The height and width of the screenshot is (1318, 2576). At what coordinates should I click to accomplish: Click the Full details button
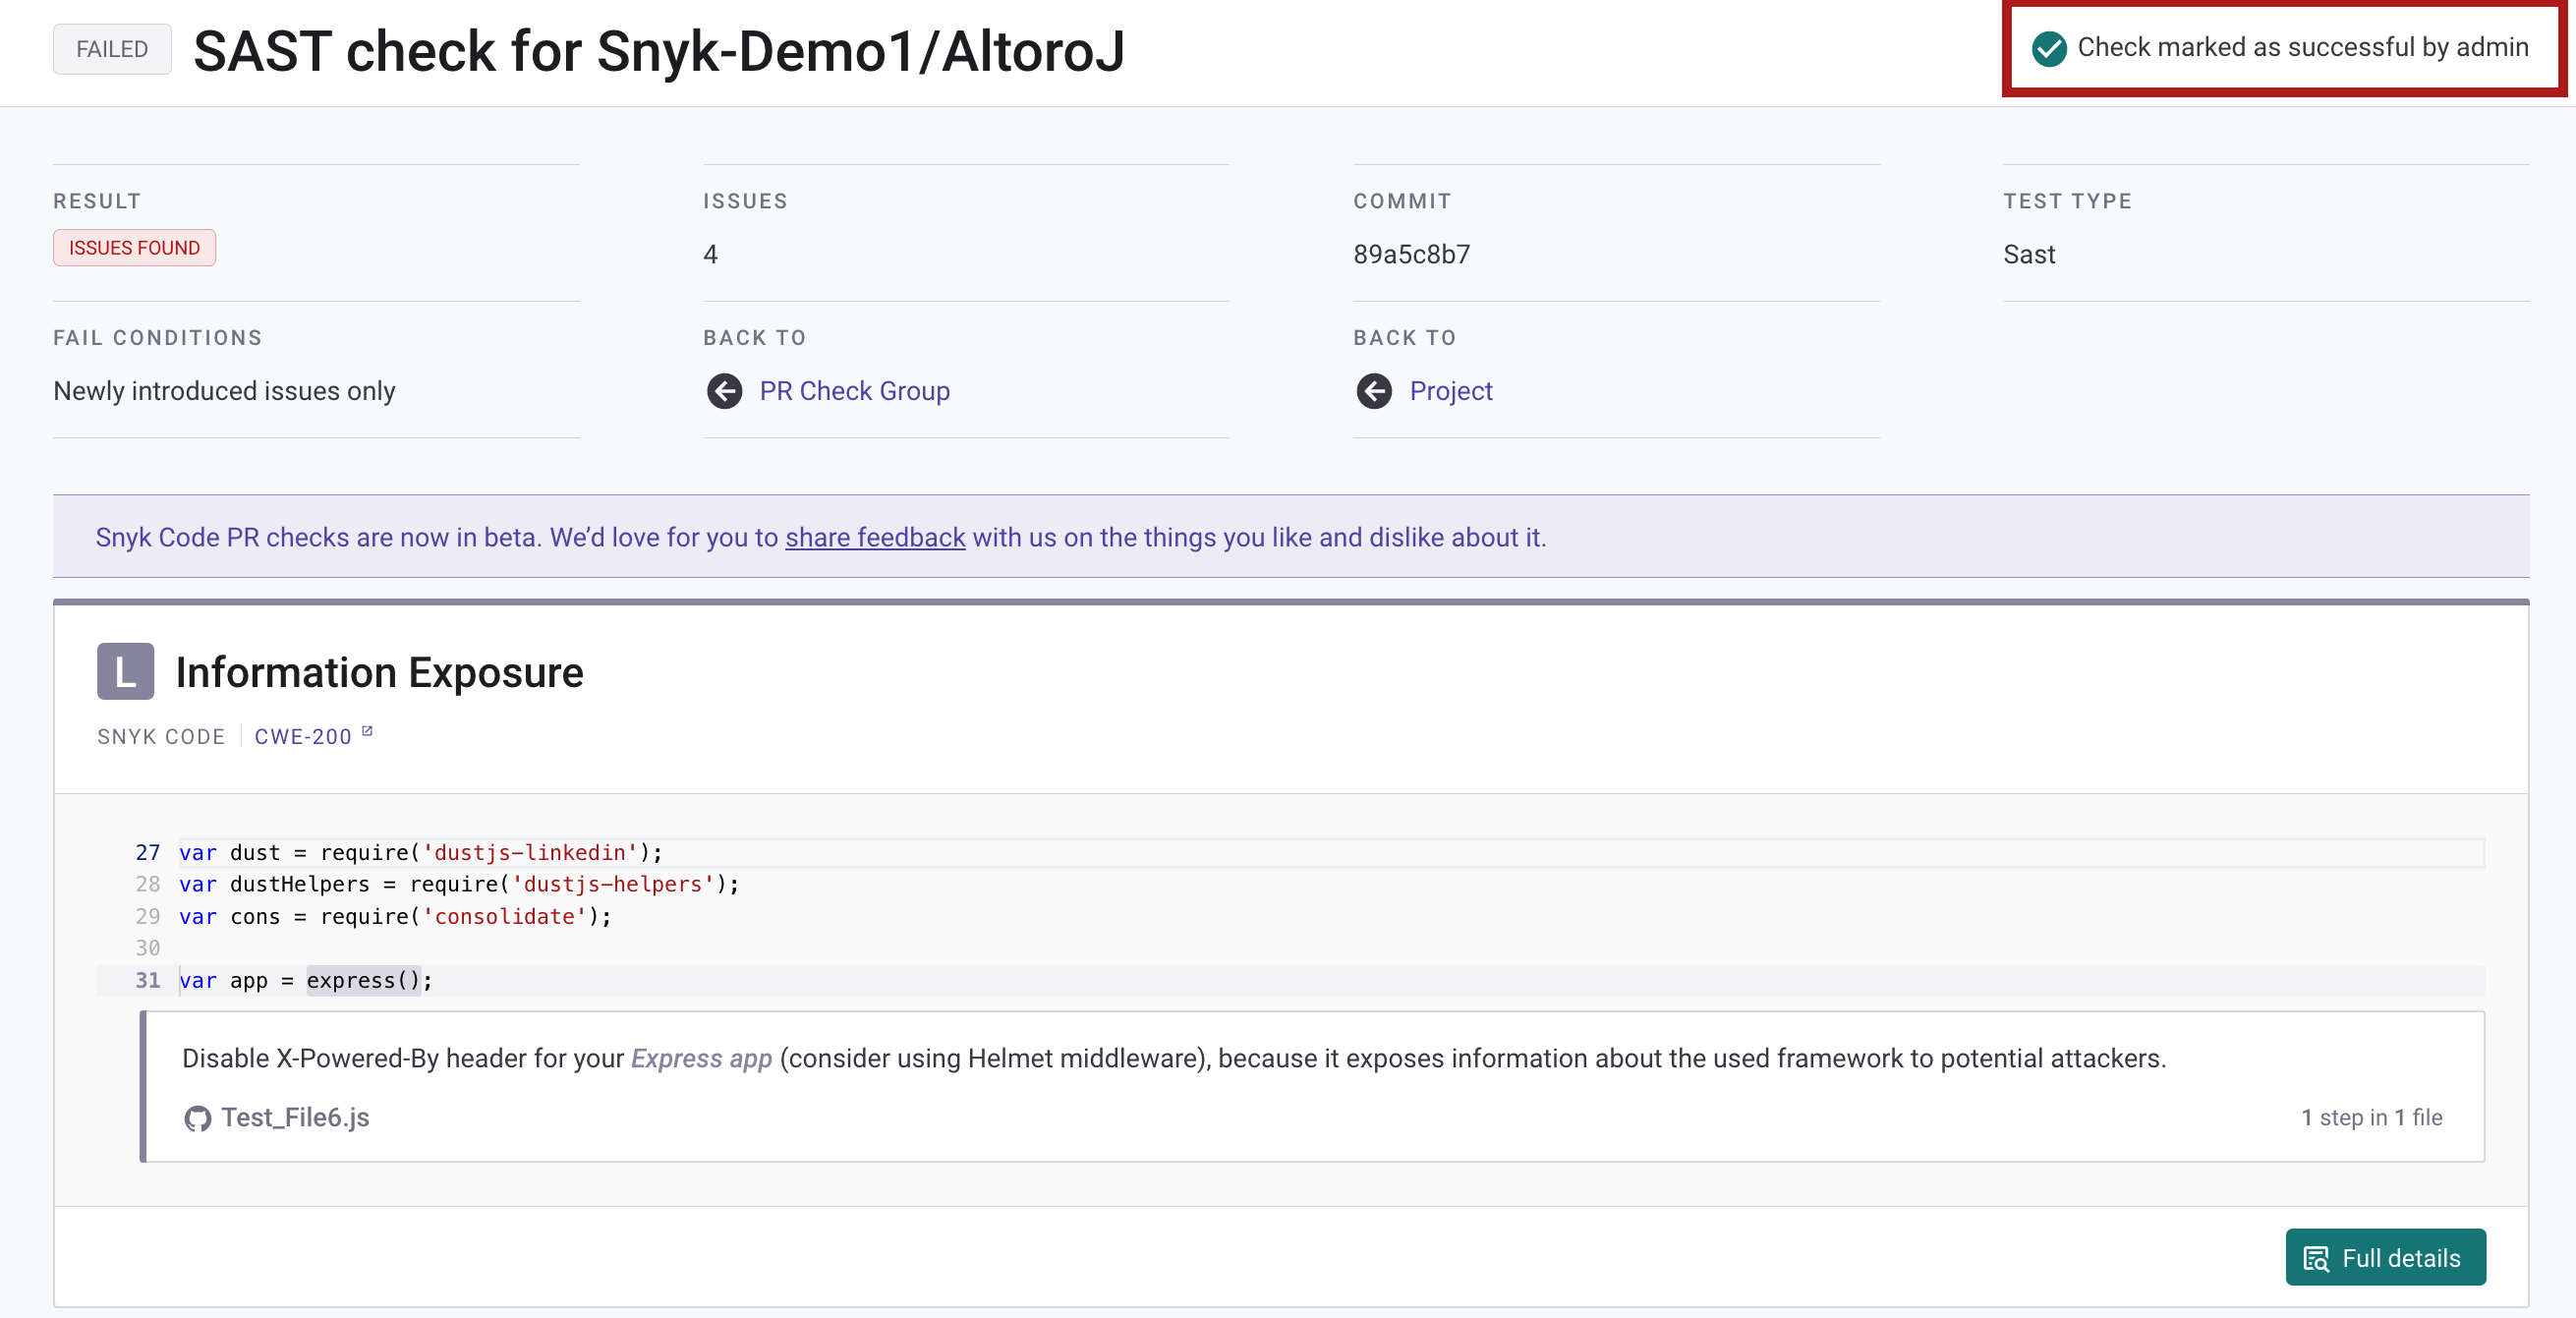point(2385,1257)
